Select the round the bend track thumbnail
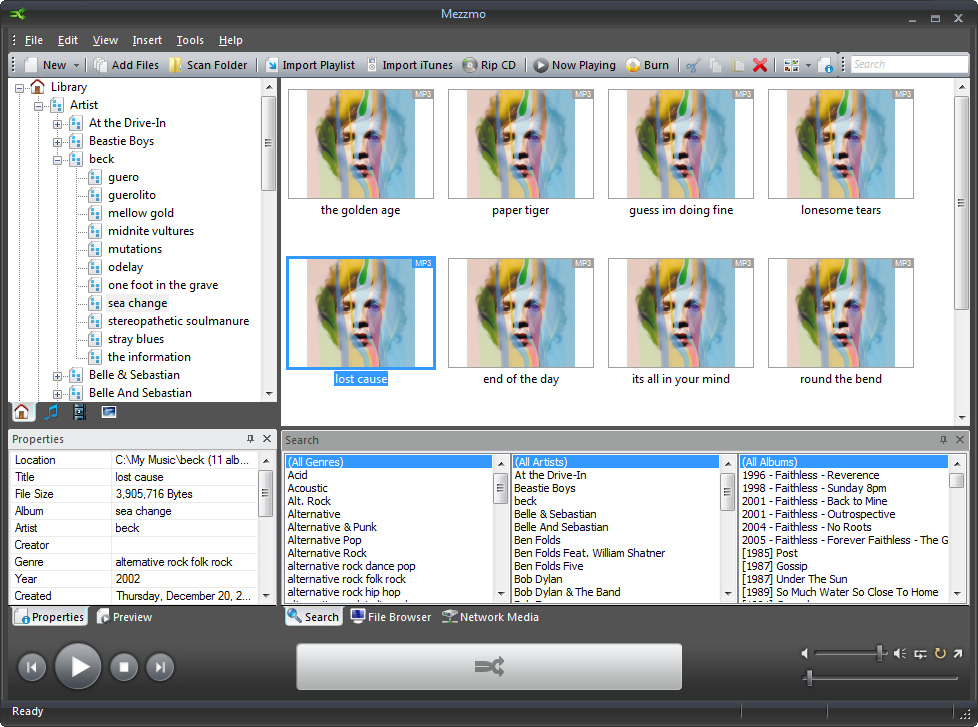978x727 pixels. (x=841, y=313)
